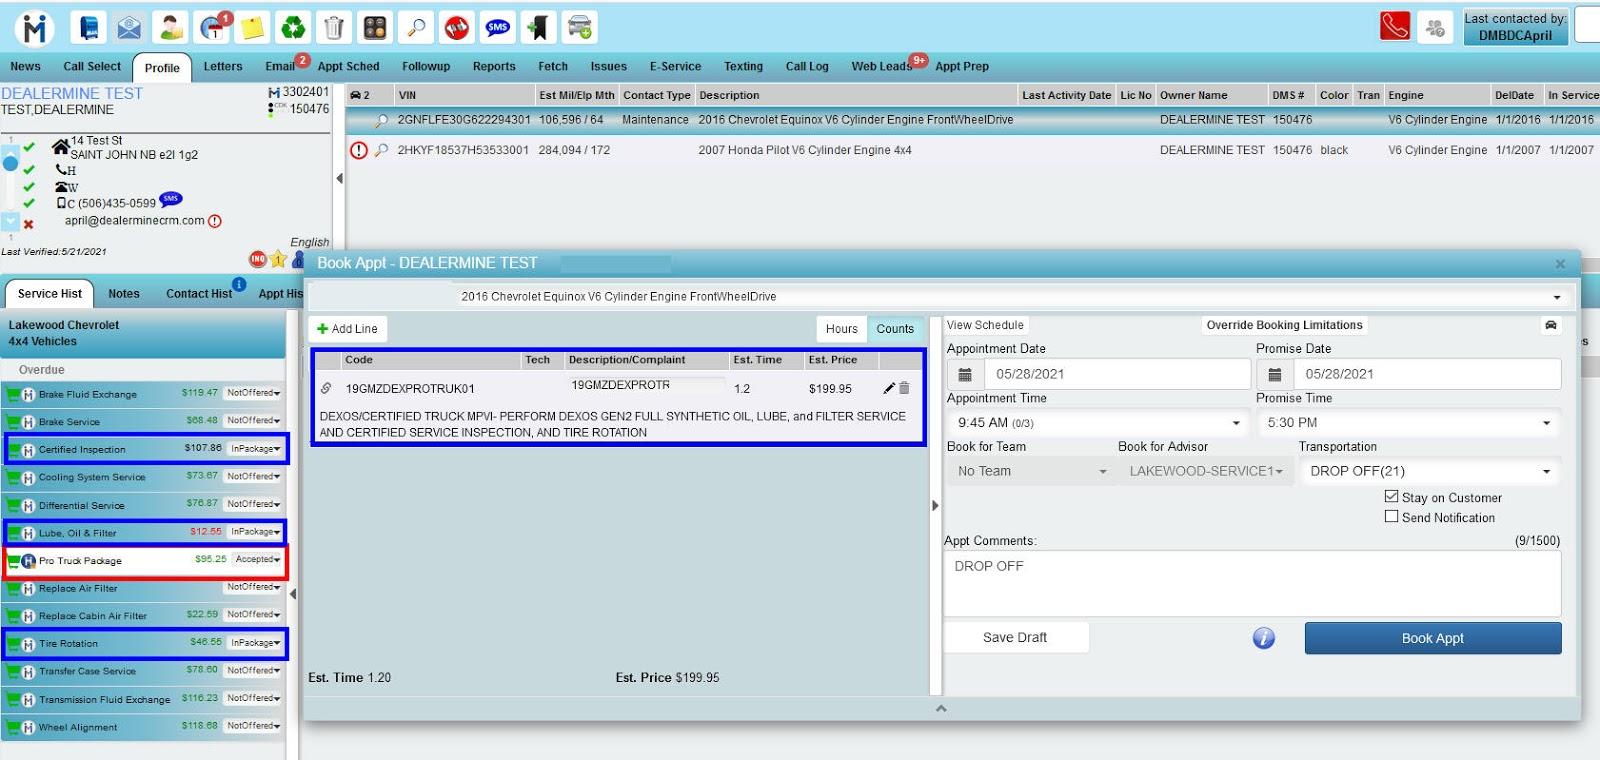Edit the service line with pencil icon
The height and width of the screenshot is (760, 1600).
coord(889,388)
